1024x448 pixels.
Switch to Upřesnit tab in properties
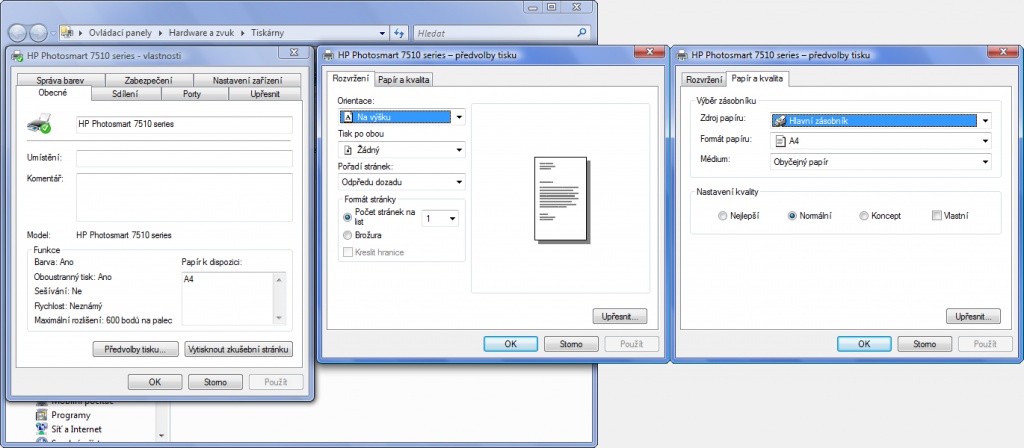265,94
